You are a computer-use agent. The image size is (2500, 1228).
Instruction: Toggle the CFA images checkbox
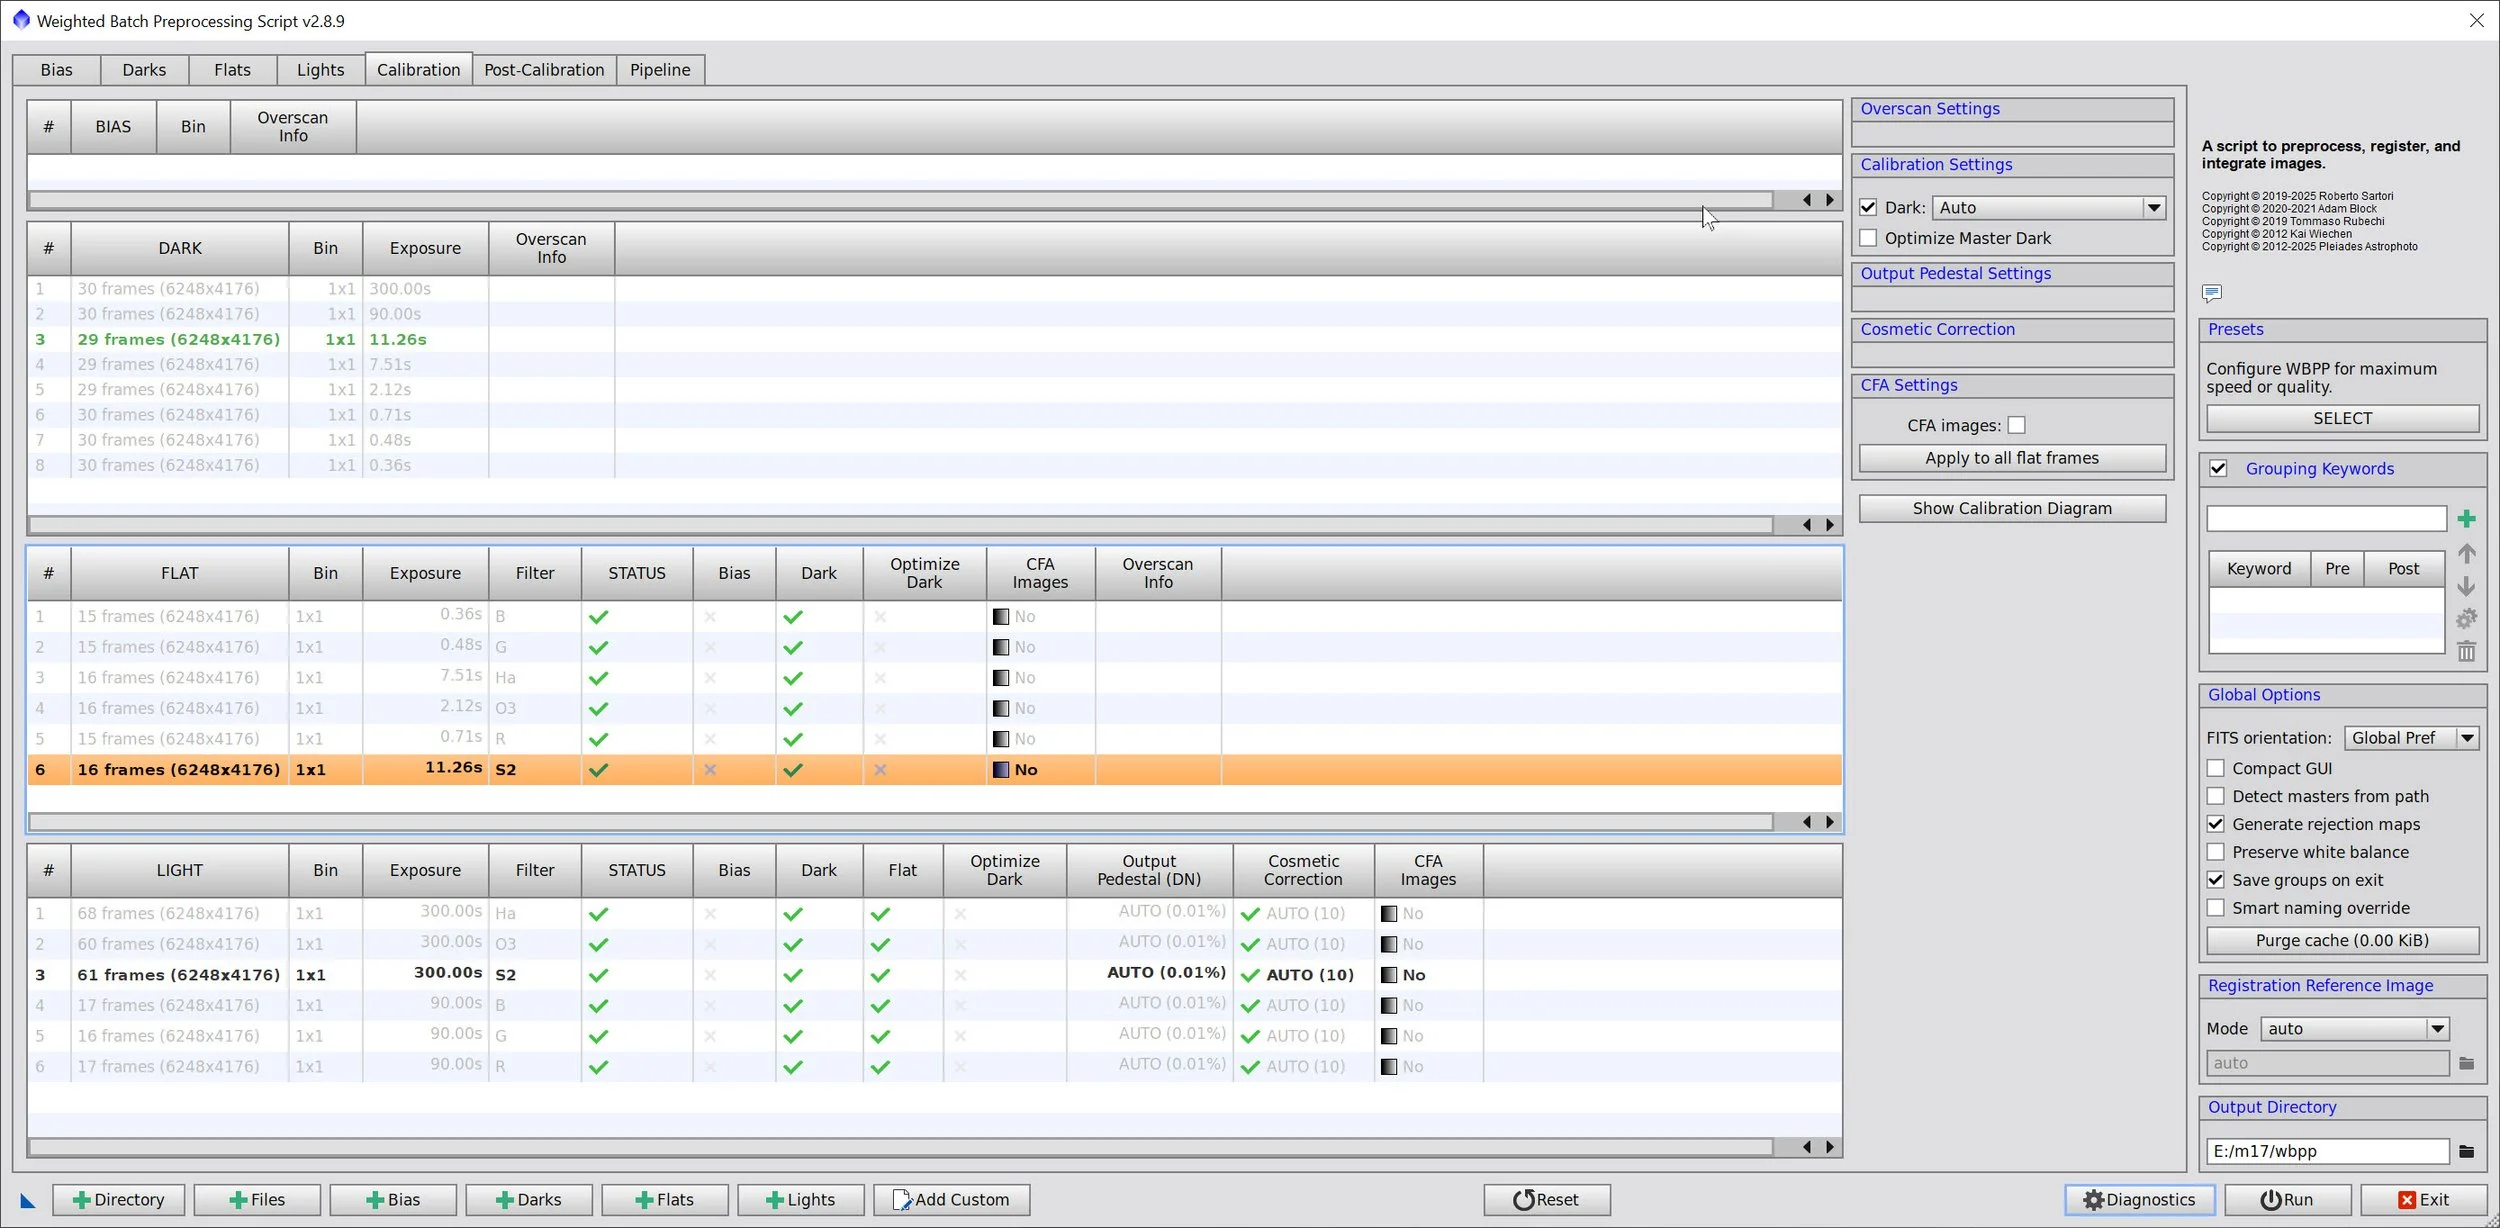(2016, 425)
